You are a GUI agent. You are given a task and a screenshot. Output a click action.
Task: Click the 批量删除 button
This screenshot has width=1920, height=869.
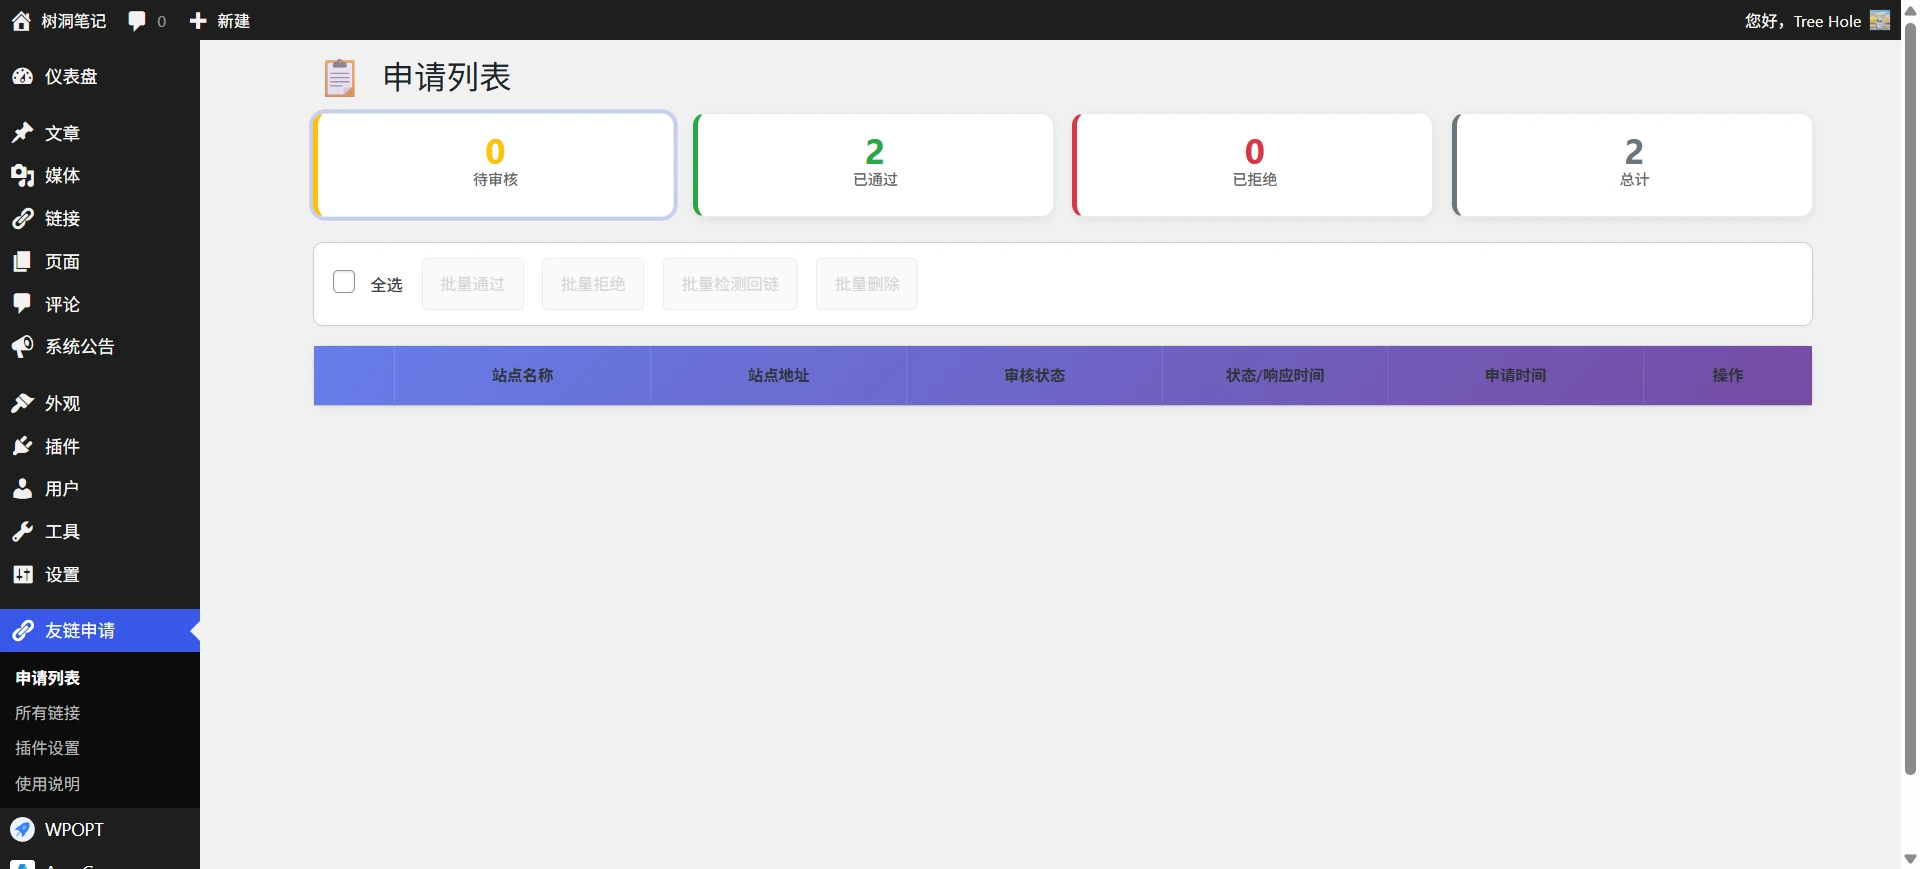(x=866, y=284)
